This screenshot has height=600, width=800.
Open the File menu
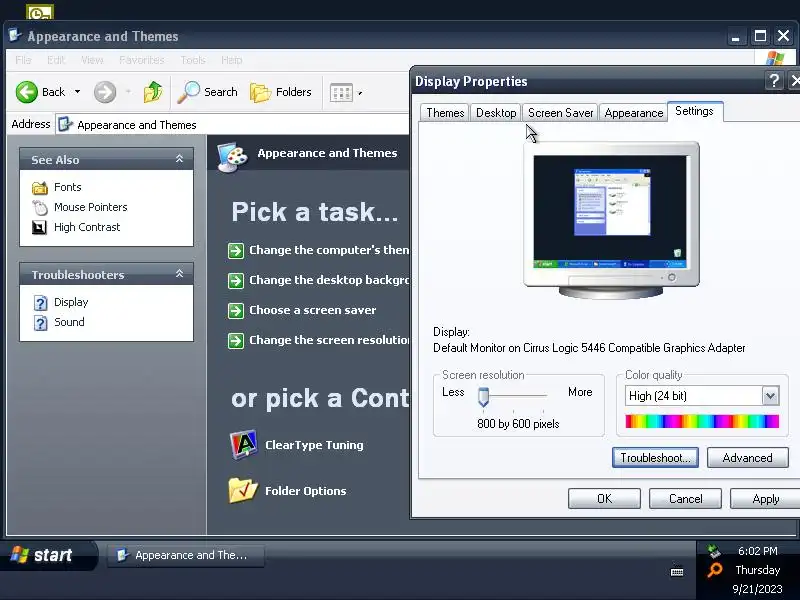(x=23, y=60)
